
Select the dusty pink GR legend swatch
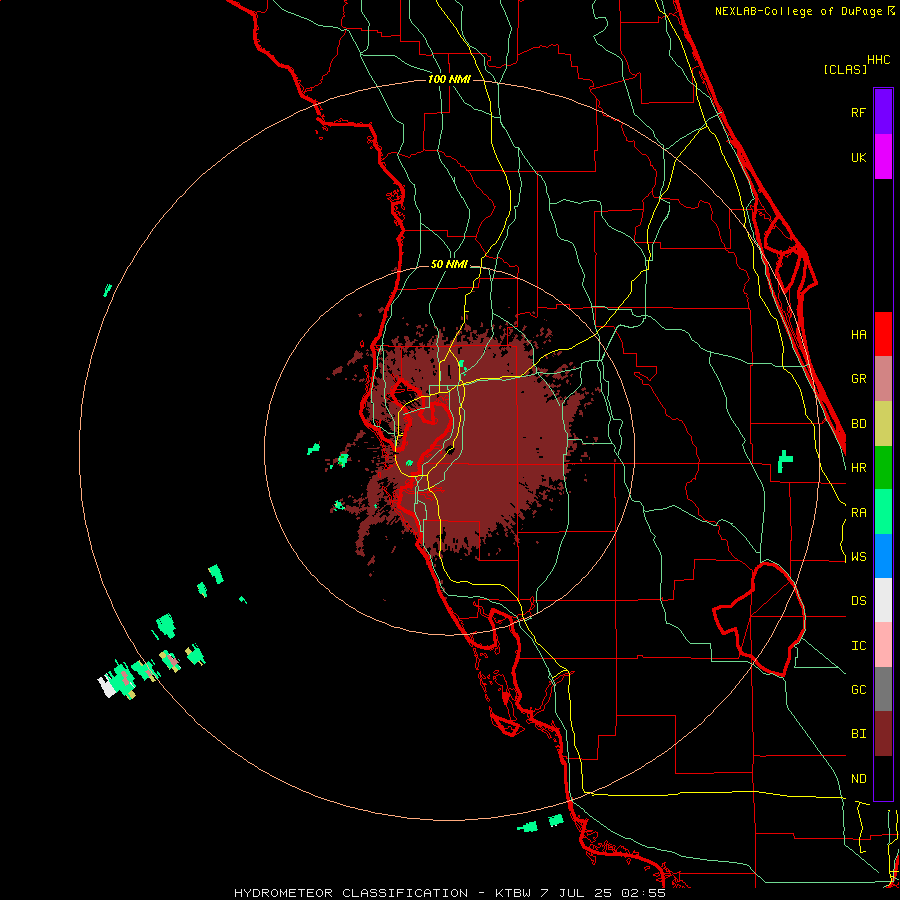(x=883, y=379)
